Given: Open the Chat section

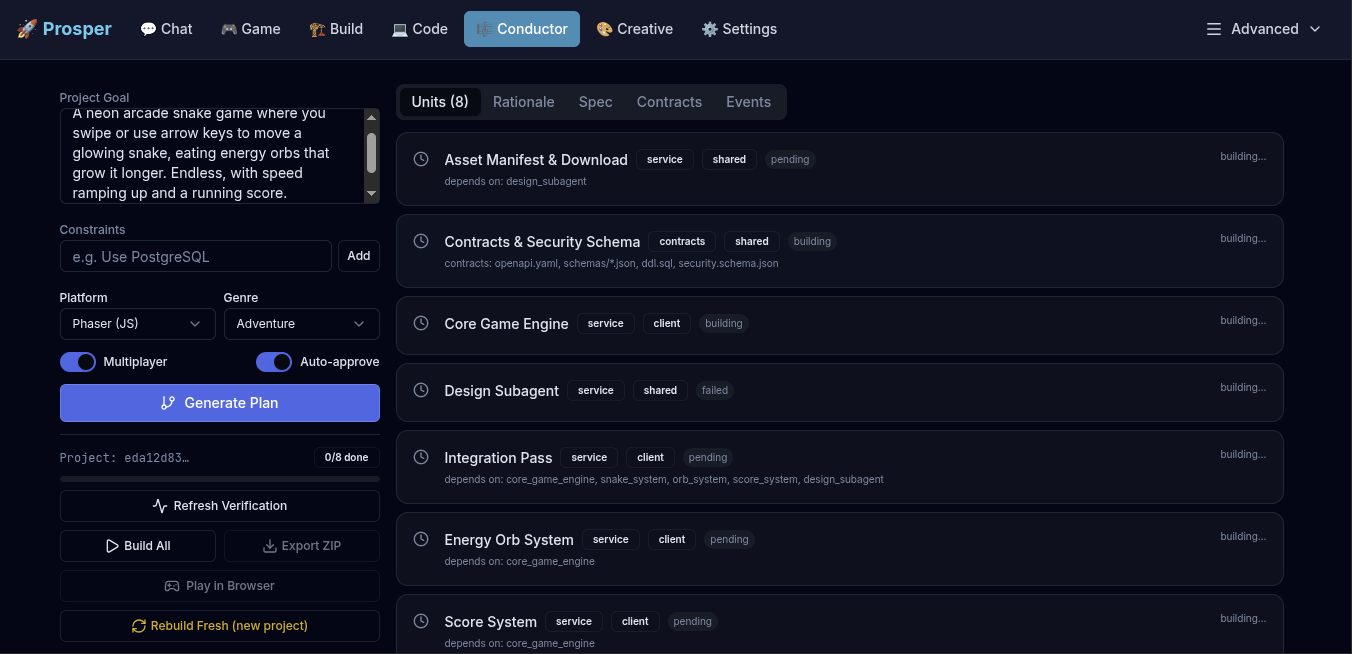Looking at the screenshot, I should tap(166, 29).
